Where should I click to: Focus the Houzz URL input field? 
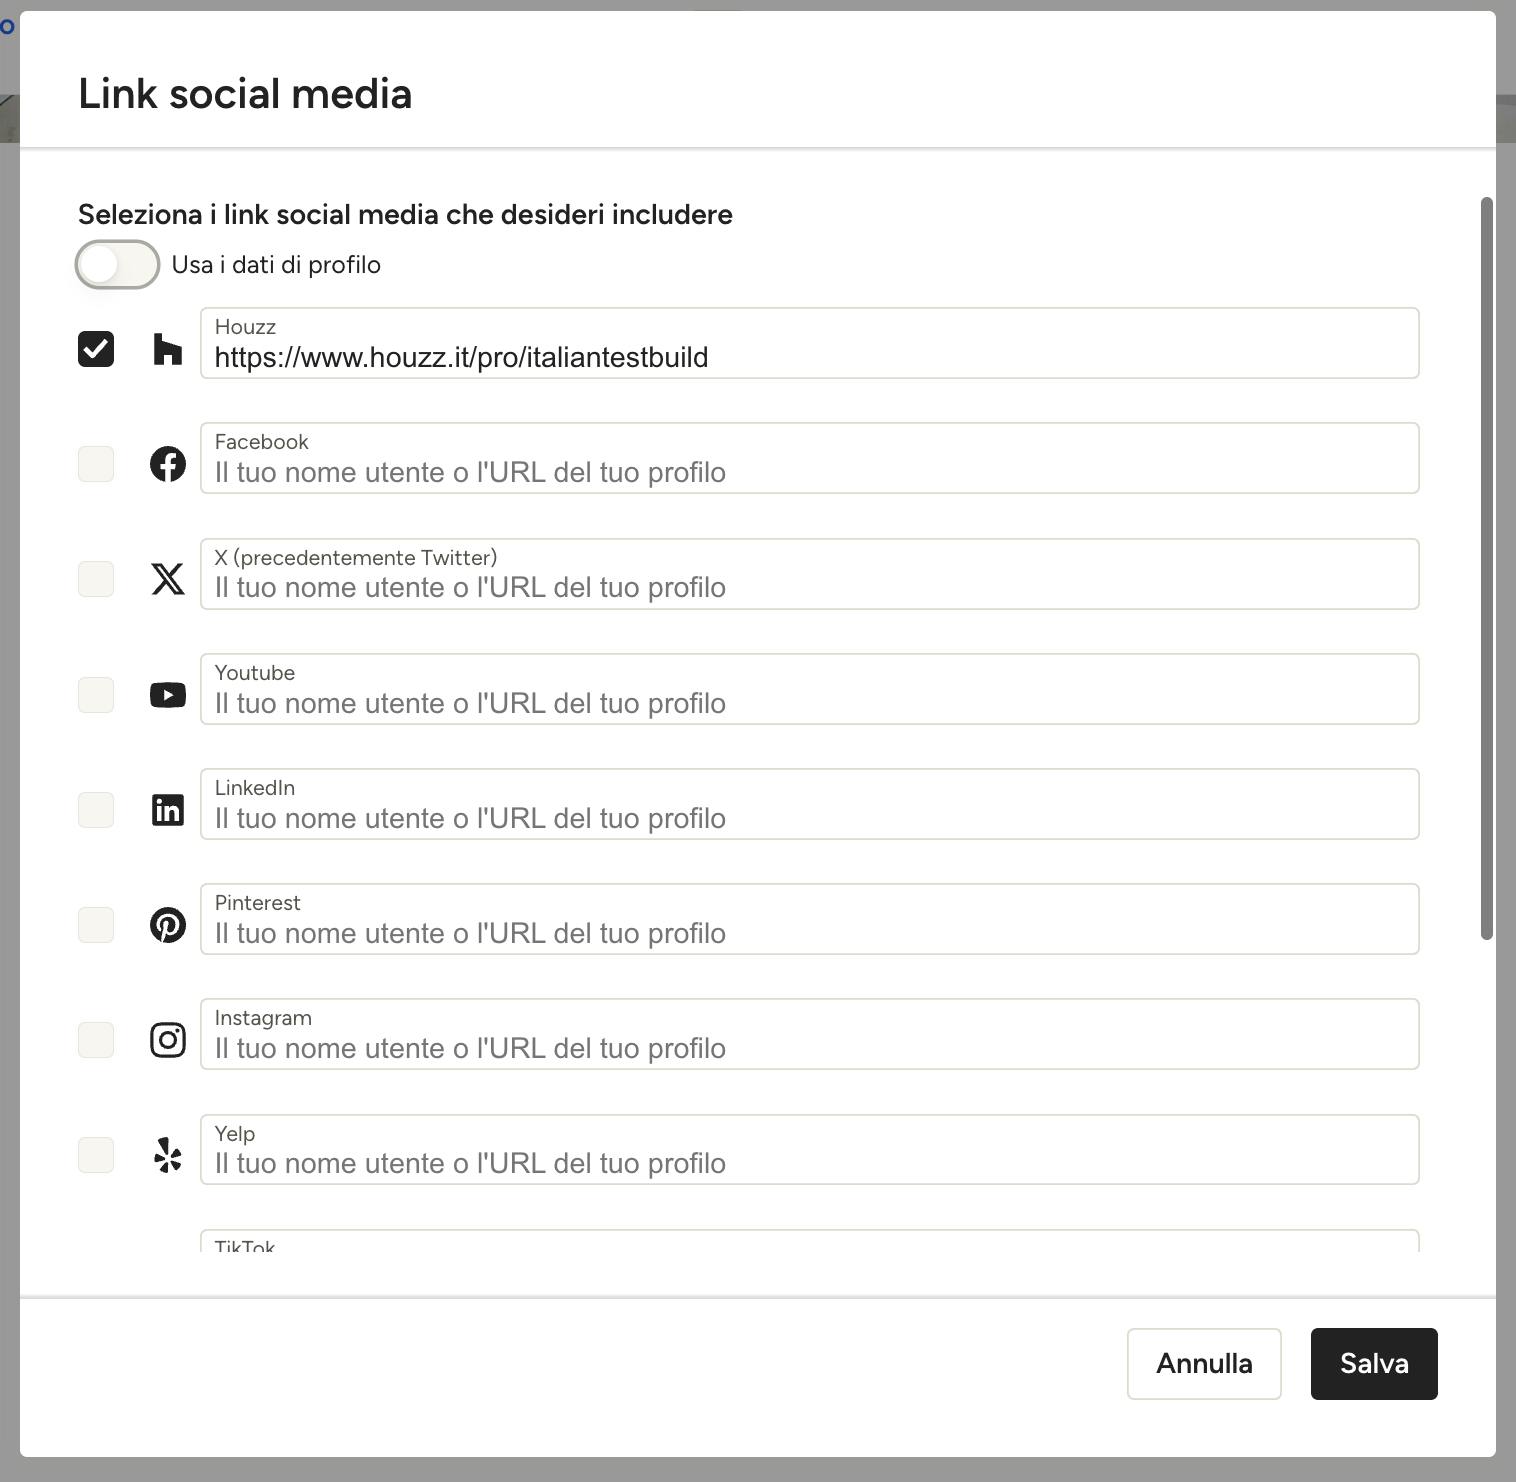[810, 343]
